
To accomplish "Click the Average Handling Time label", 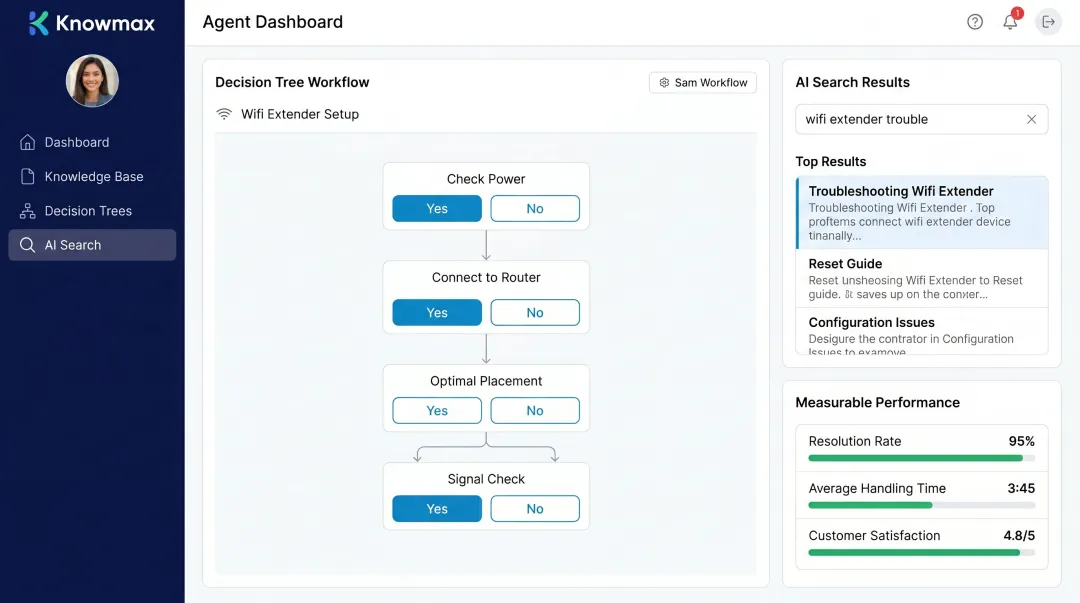I will (877, 488).
